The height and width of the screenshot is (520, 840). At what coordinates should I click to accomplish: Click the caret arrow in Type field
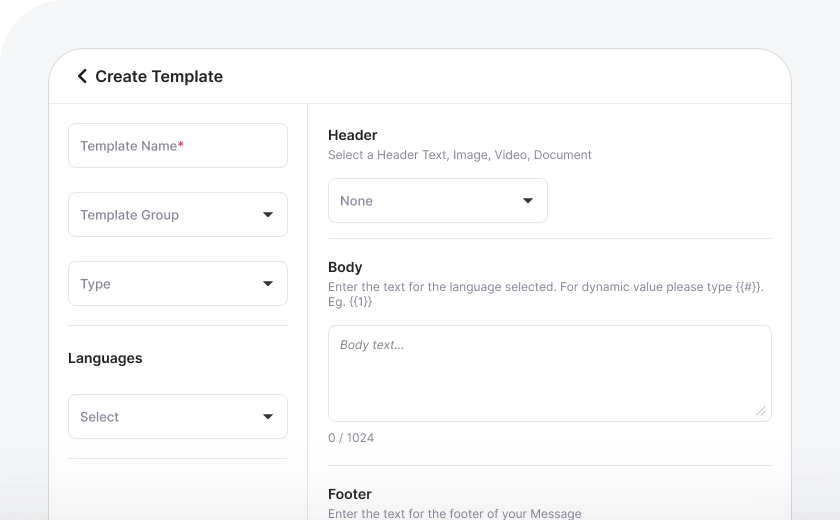[x=268, y=284]
